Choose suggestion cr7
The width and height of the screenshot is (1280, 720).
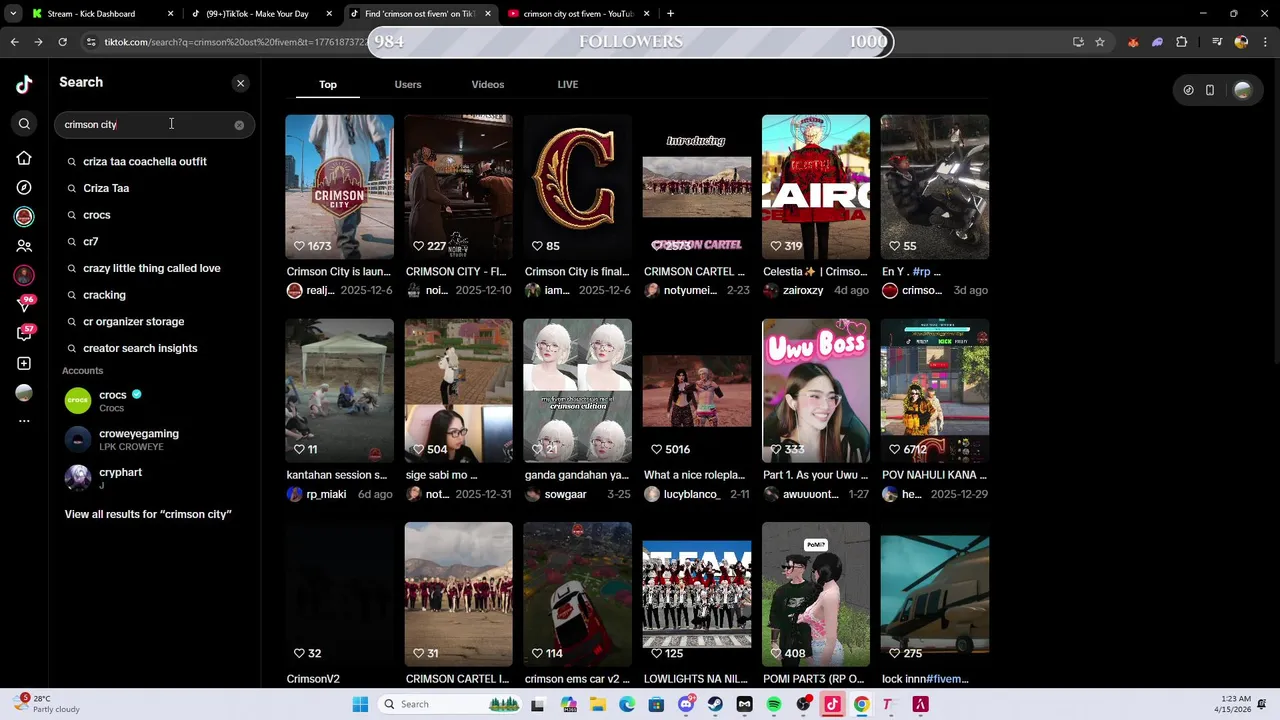click(x=91, y=241)
